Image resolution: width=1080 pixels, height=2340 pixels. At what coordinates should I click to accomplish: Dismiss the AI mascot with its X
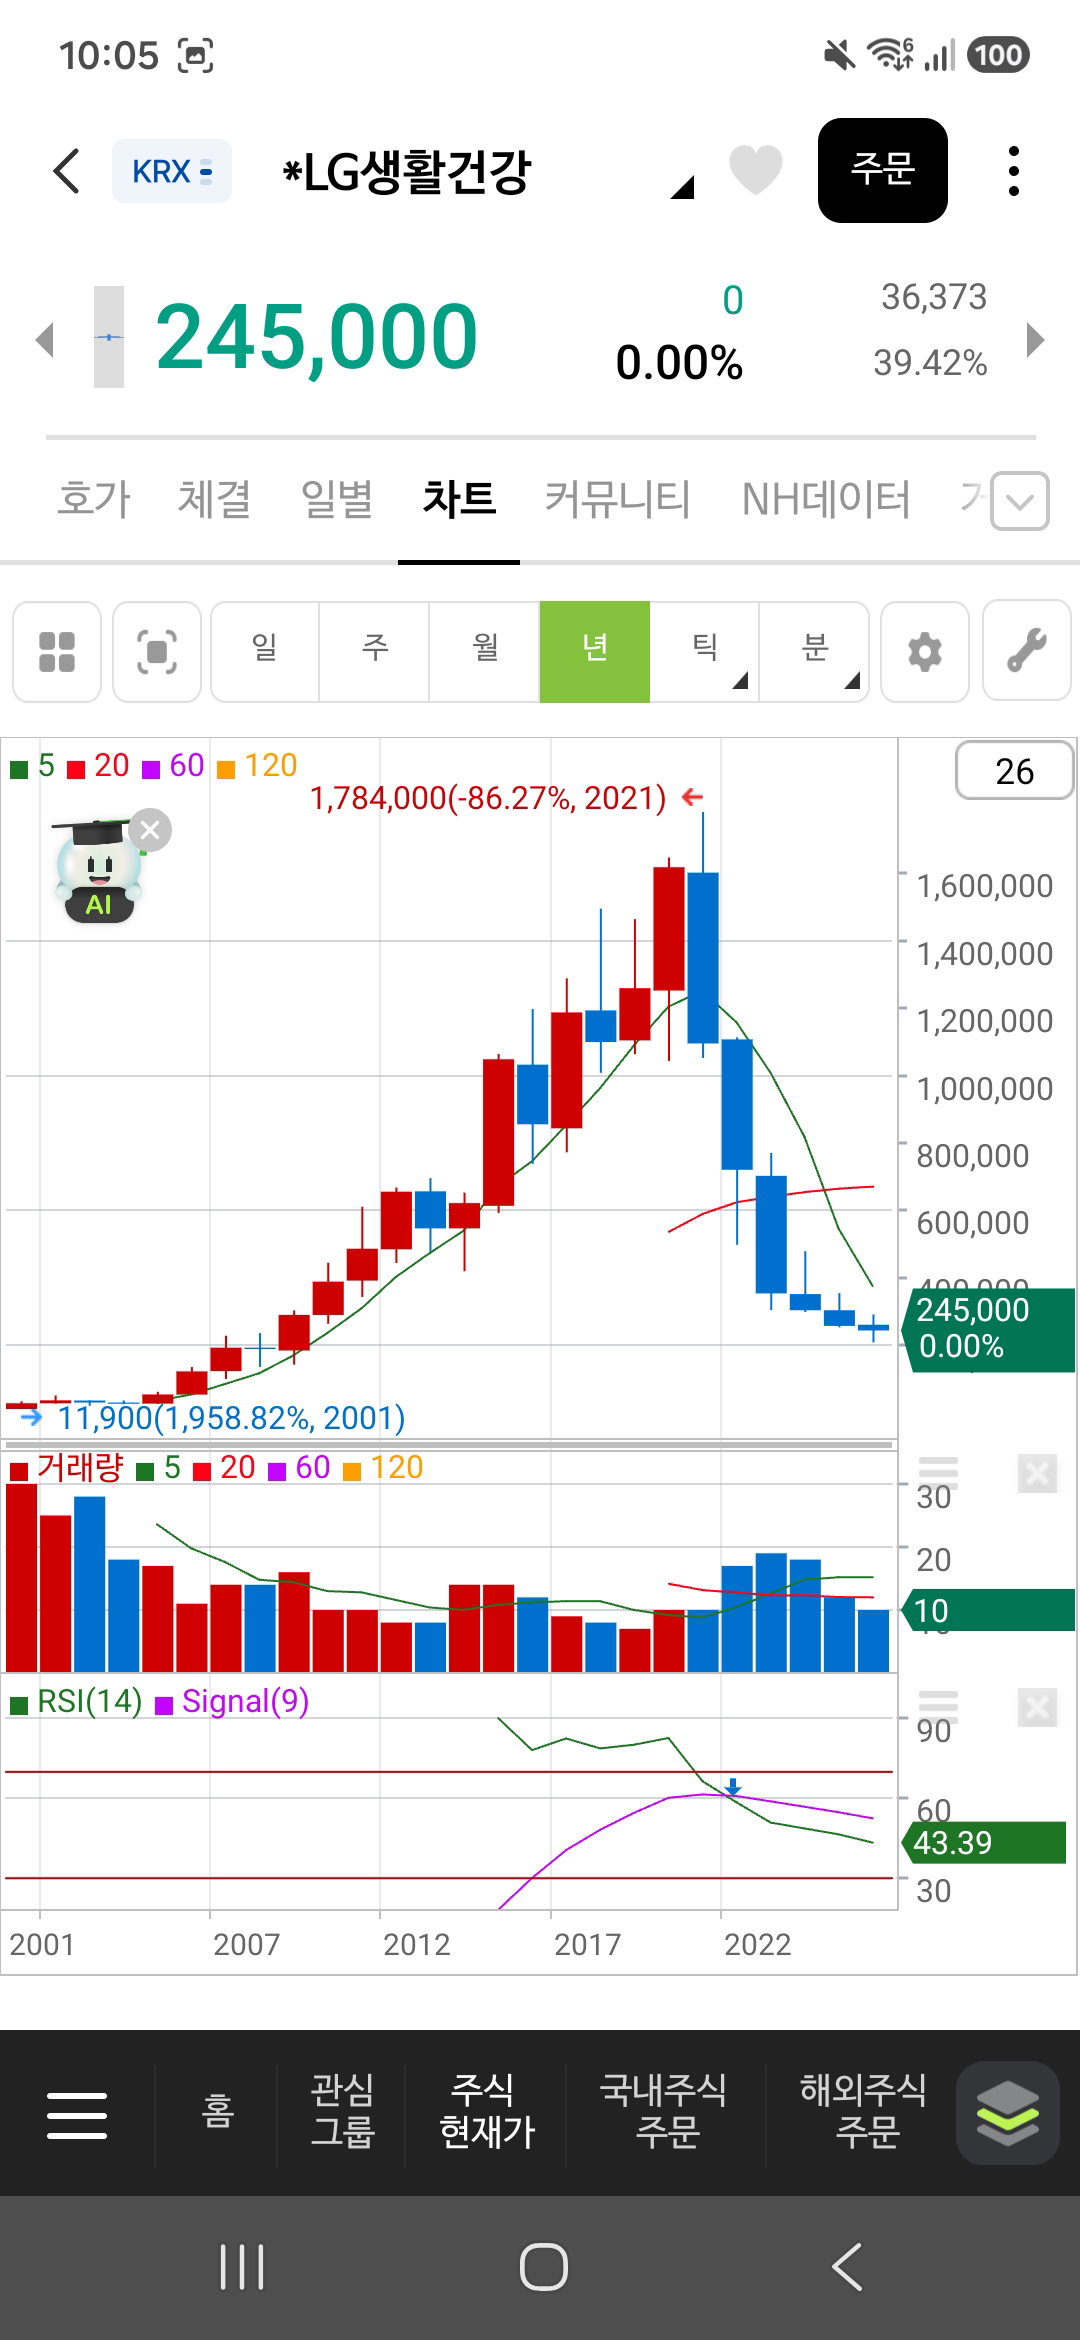click(x=150, y=830)
